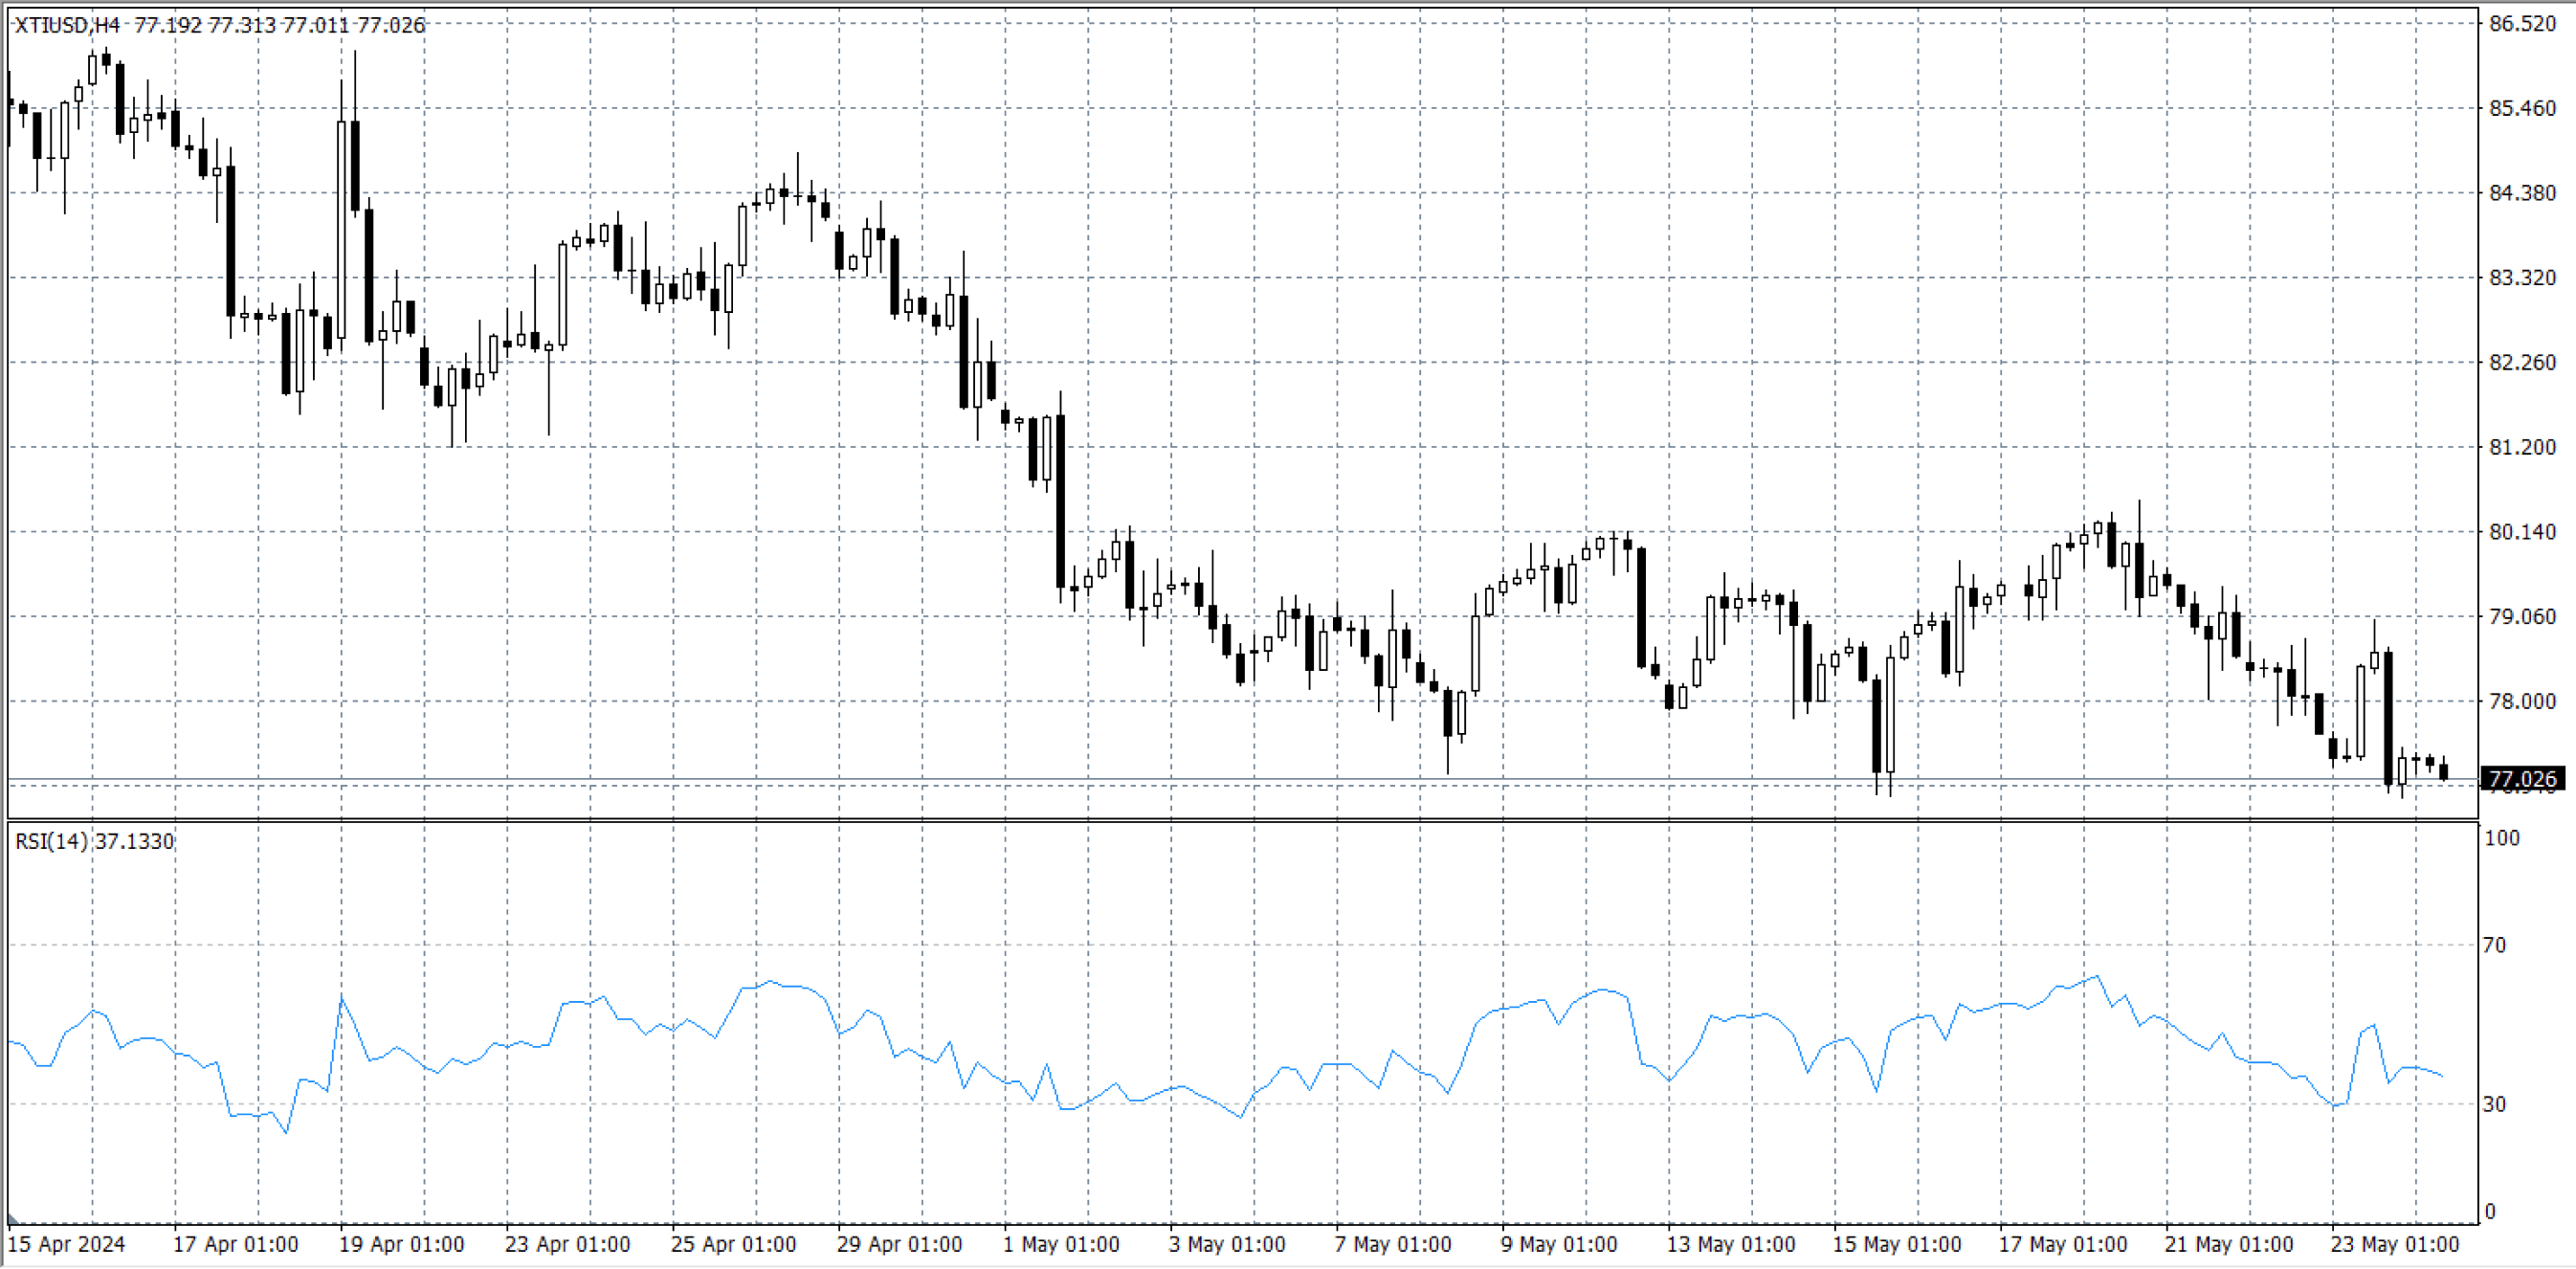Screen dimensions: 2576x1269
Task: Click the 82.260 price scale label
Action: pos(2521,362)
